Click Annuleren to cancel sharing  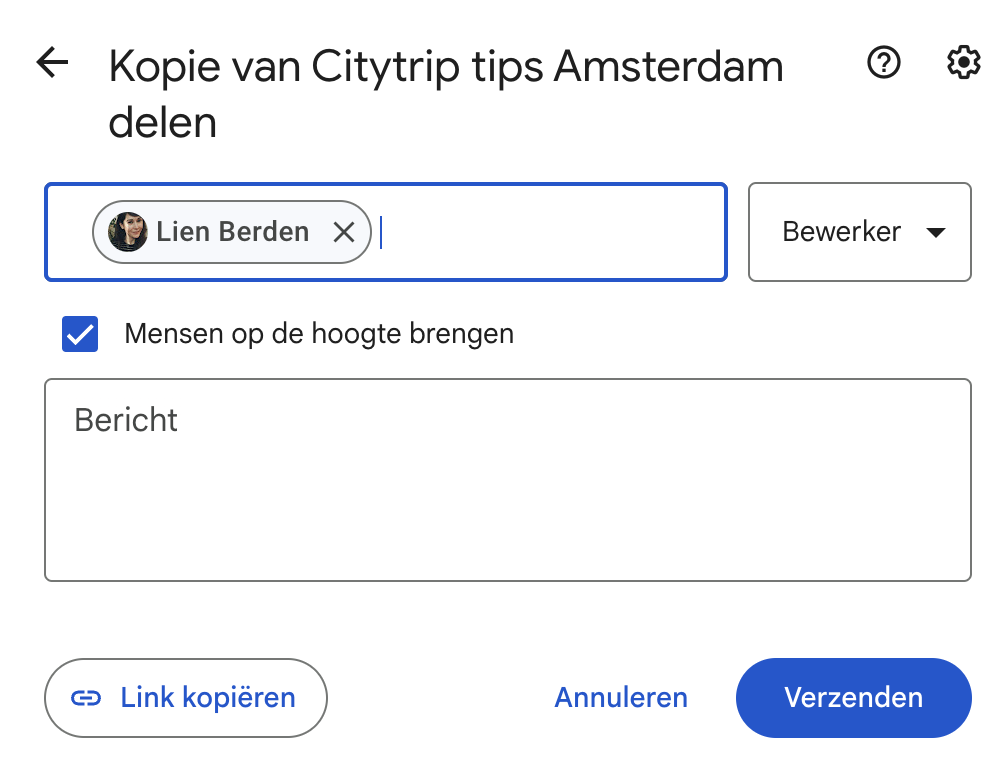tap(621, 698)
